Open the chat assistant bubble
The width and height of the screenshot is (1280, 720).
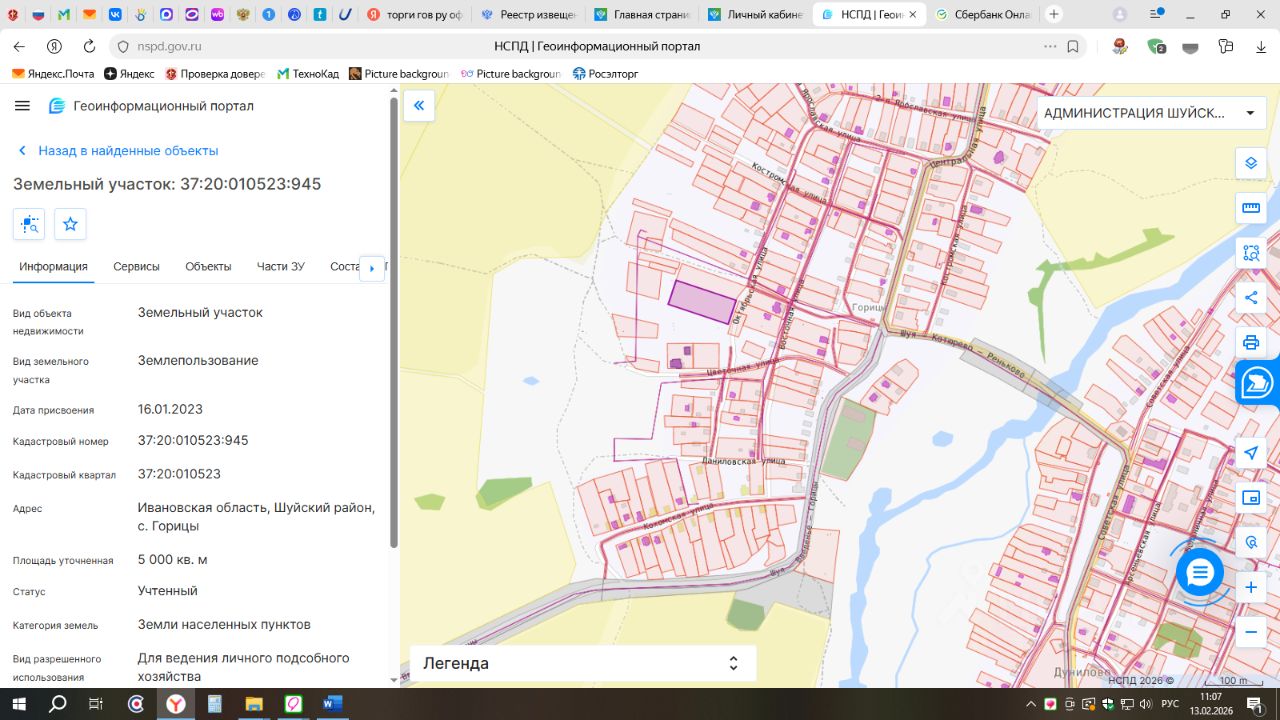pyautogui.click(x=1200, y=572)
